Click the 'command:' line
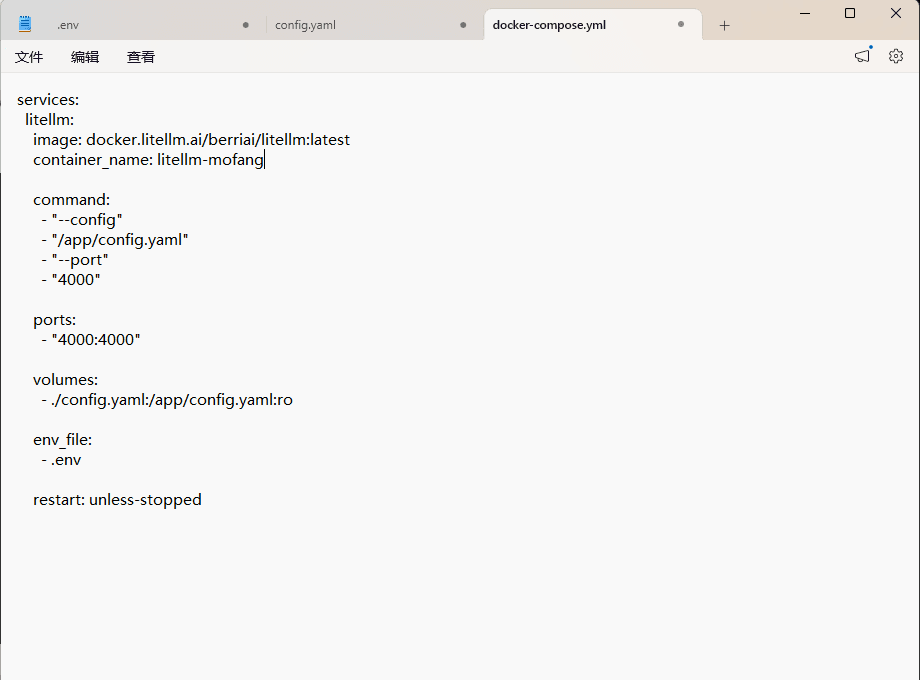The width and height of the screenshot is (920, 680). [x=72, y=199]
